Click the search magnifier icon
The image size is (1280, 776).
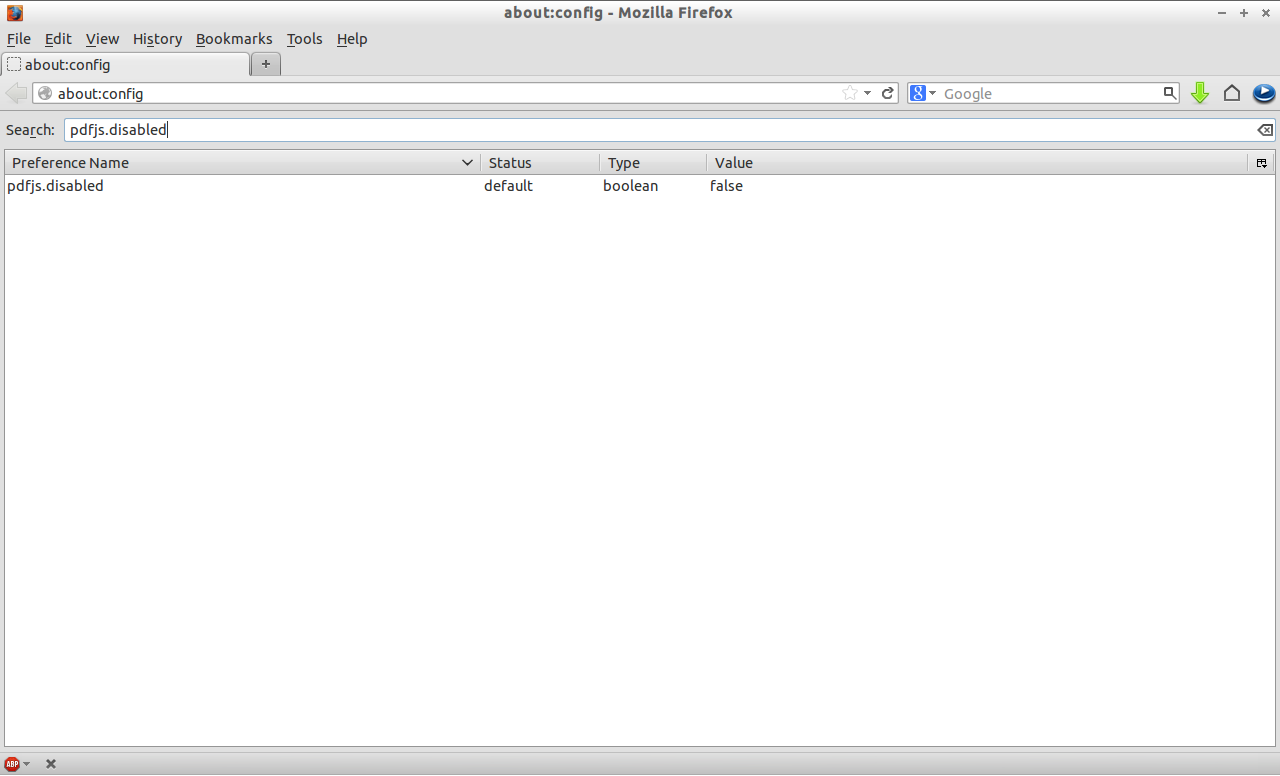(x=1170, y=93)
